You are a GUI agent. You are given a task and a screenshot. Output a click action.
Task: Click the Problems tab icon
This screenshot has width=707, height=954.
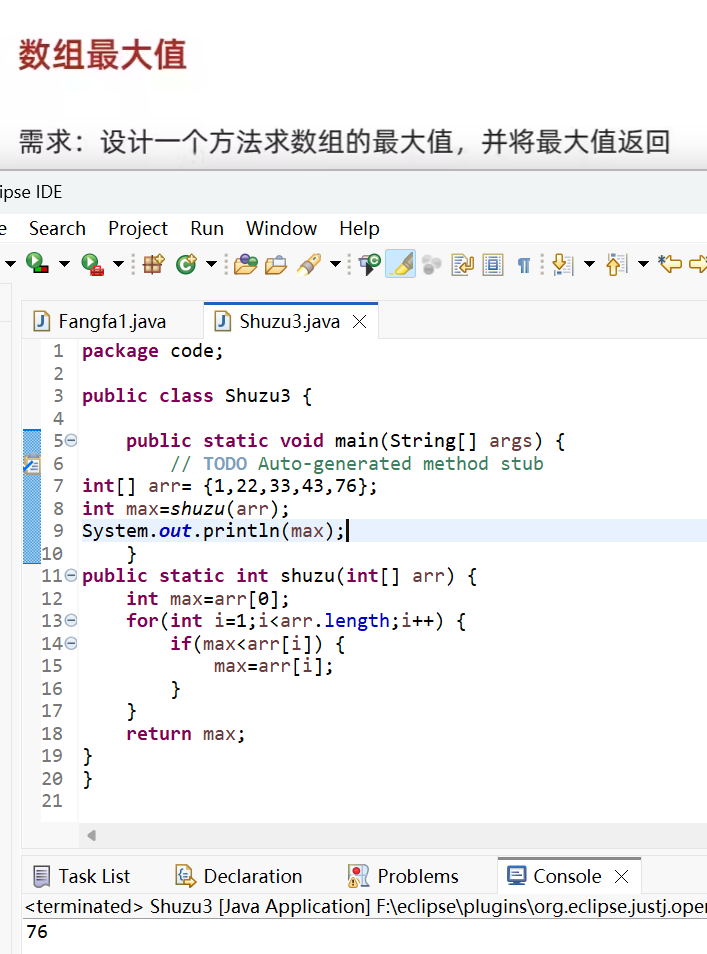358,876
